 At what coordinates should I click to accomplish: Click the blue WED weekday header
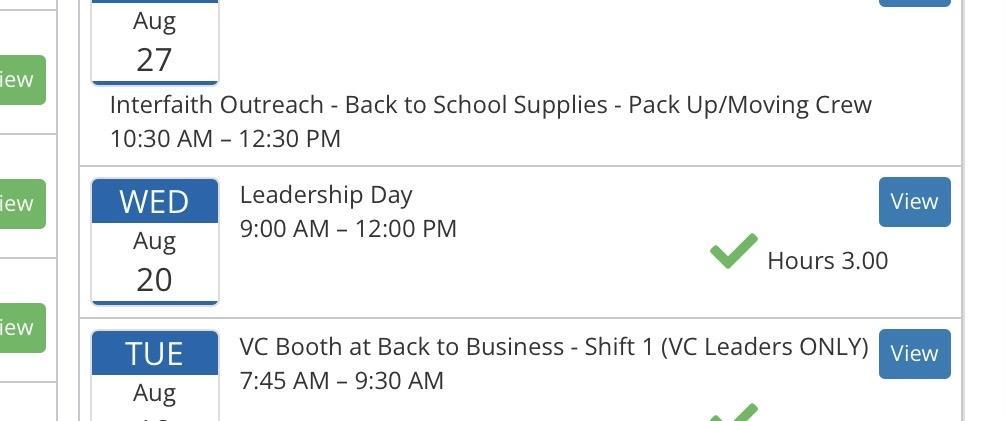(155, 201)
